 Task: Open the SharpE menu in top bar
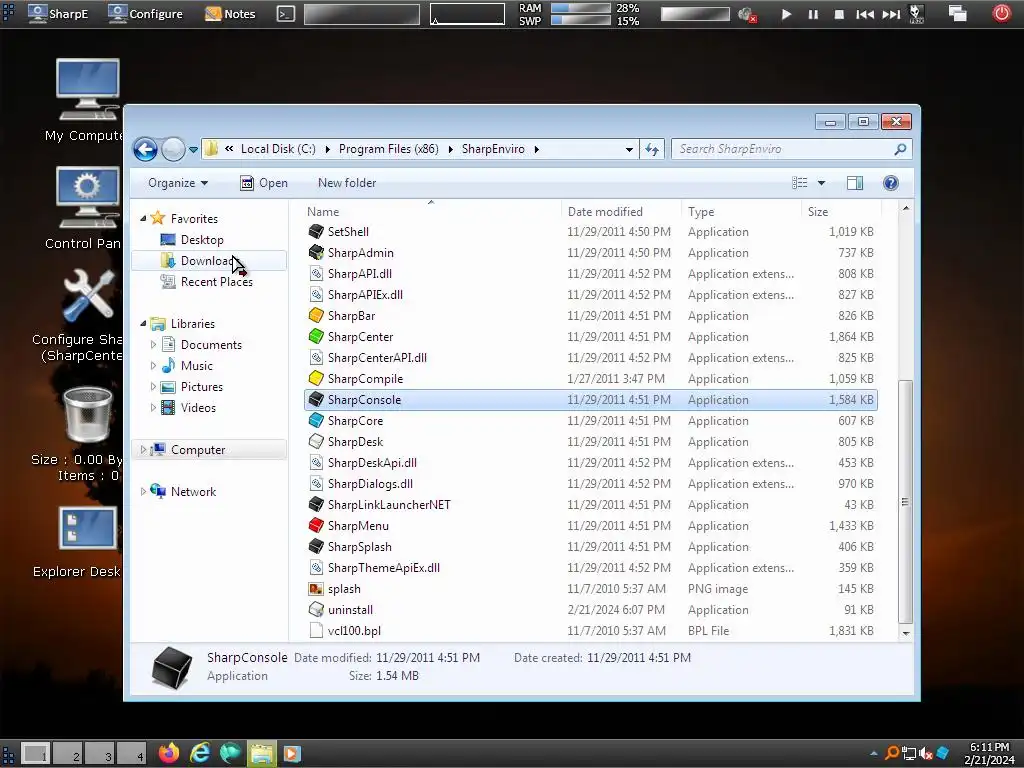point(58,13)
